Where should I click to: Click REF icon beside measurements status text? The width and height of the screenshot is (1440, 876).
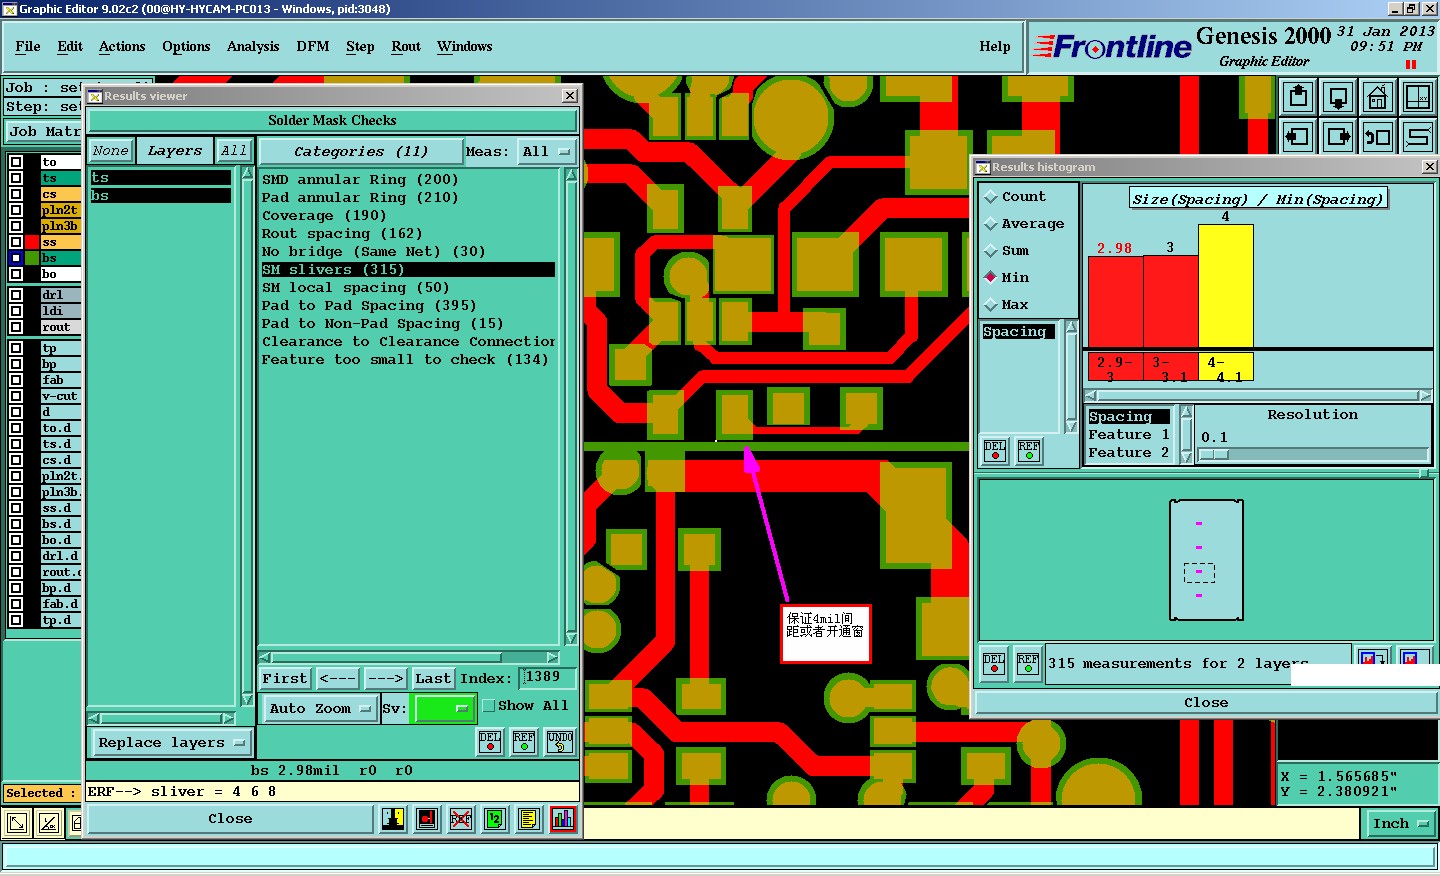pyautogui.click(x=1028, y=664)
